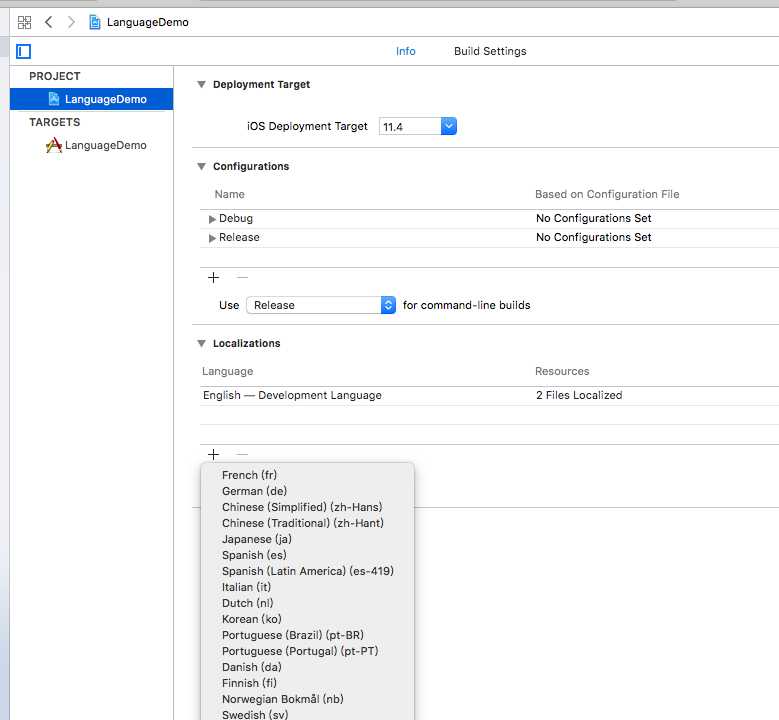The height and width of the screenshot is (720, 779).
Task: Select the English Development Language row
Action: (489, 396)
